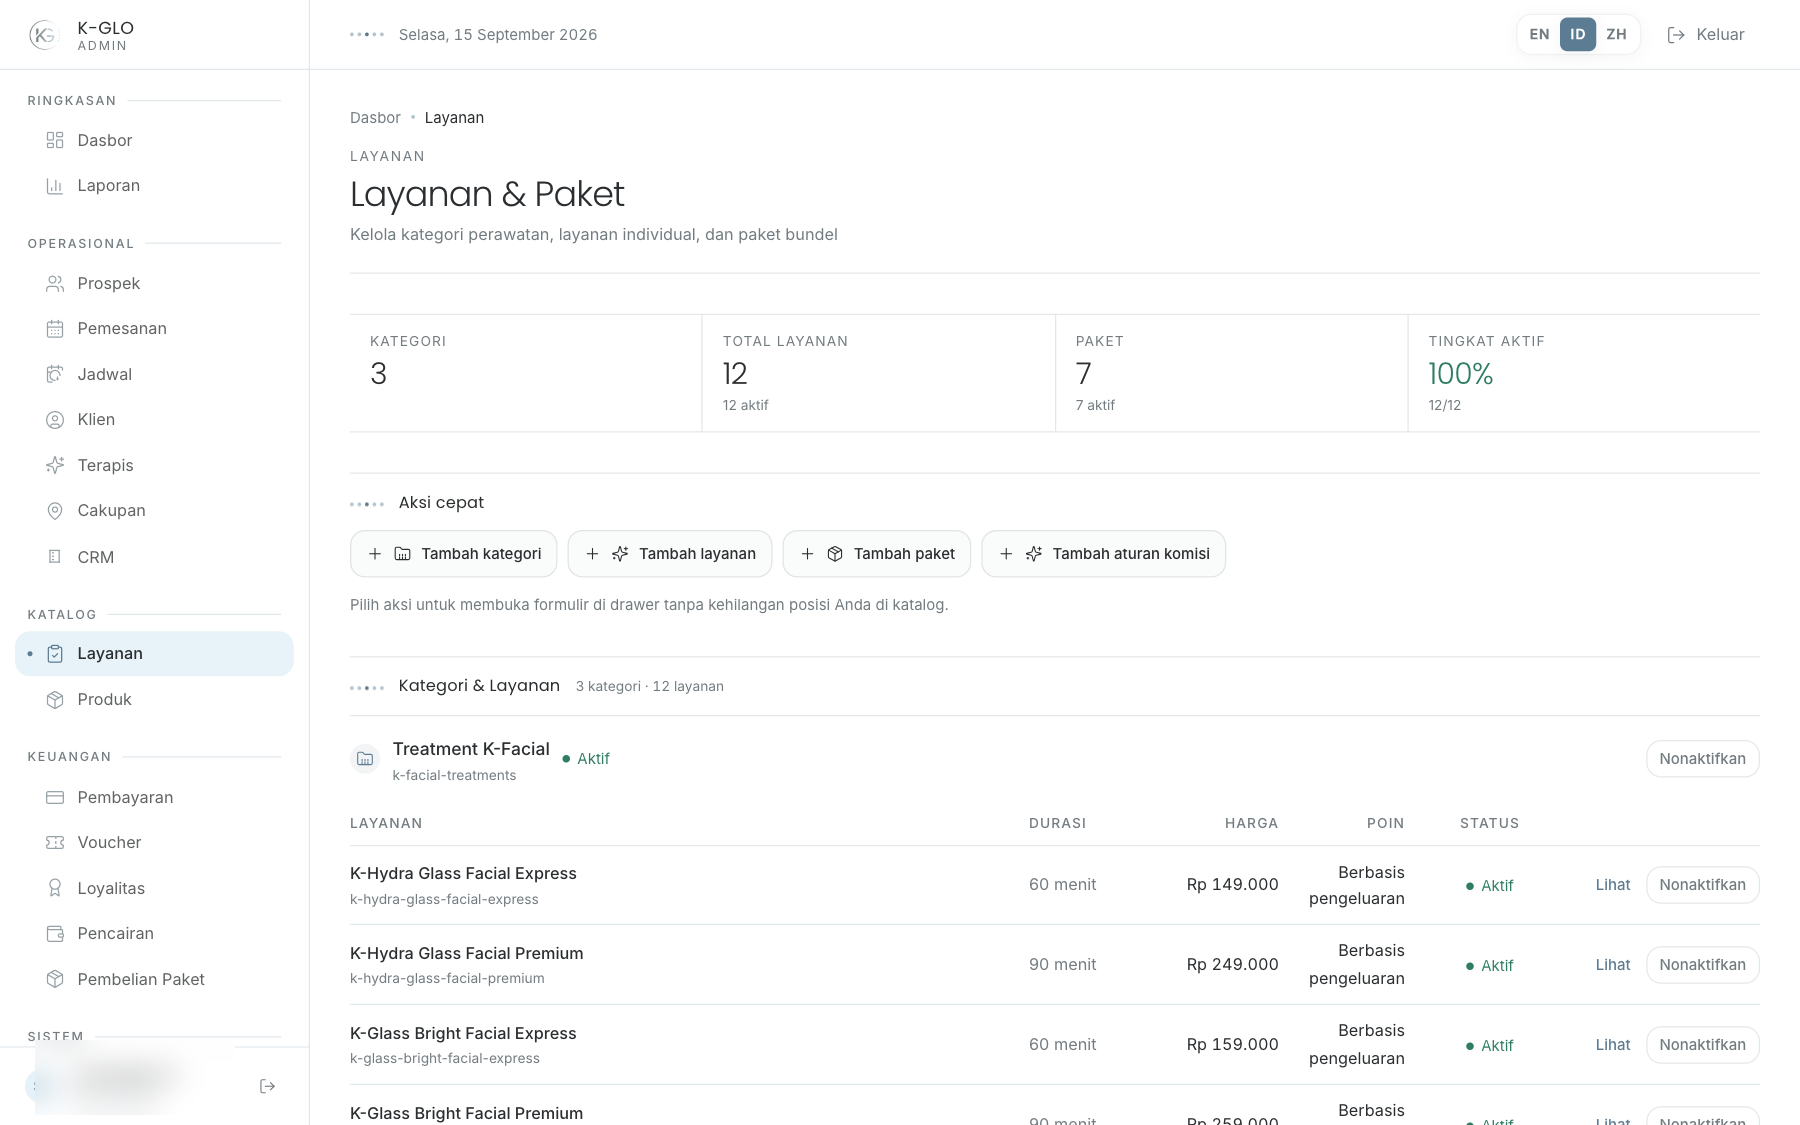Open Laporan via its chart icon
This screenshot has height=1125, width=1800.
pos(55,185)
